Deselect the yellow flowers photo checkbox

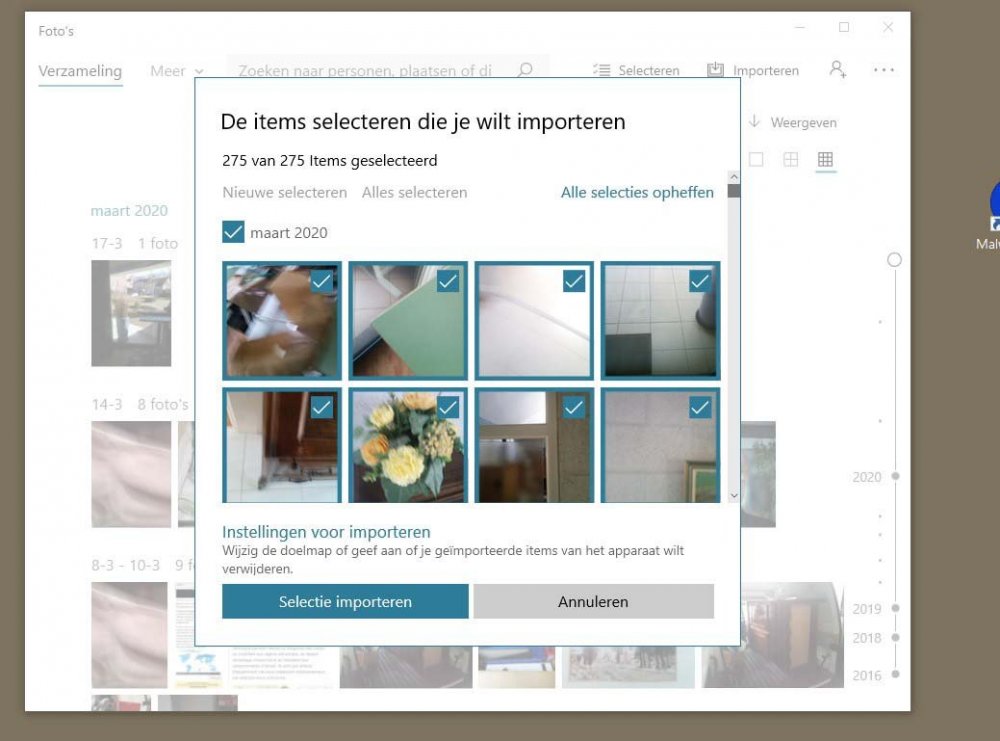(x=448, y=407)
